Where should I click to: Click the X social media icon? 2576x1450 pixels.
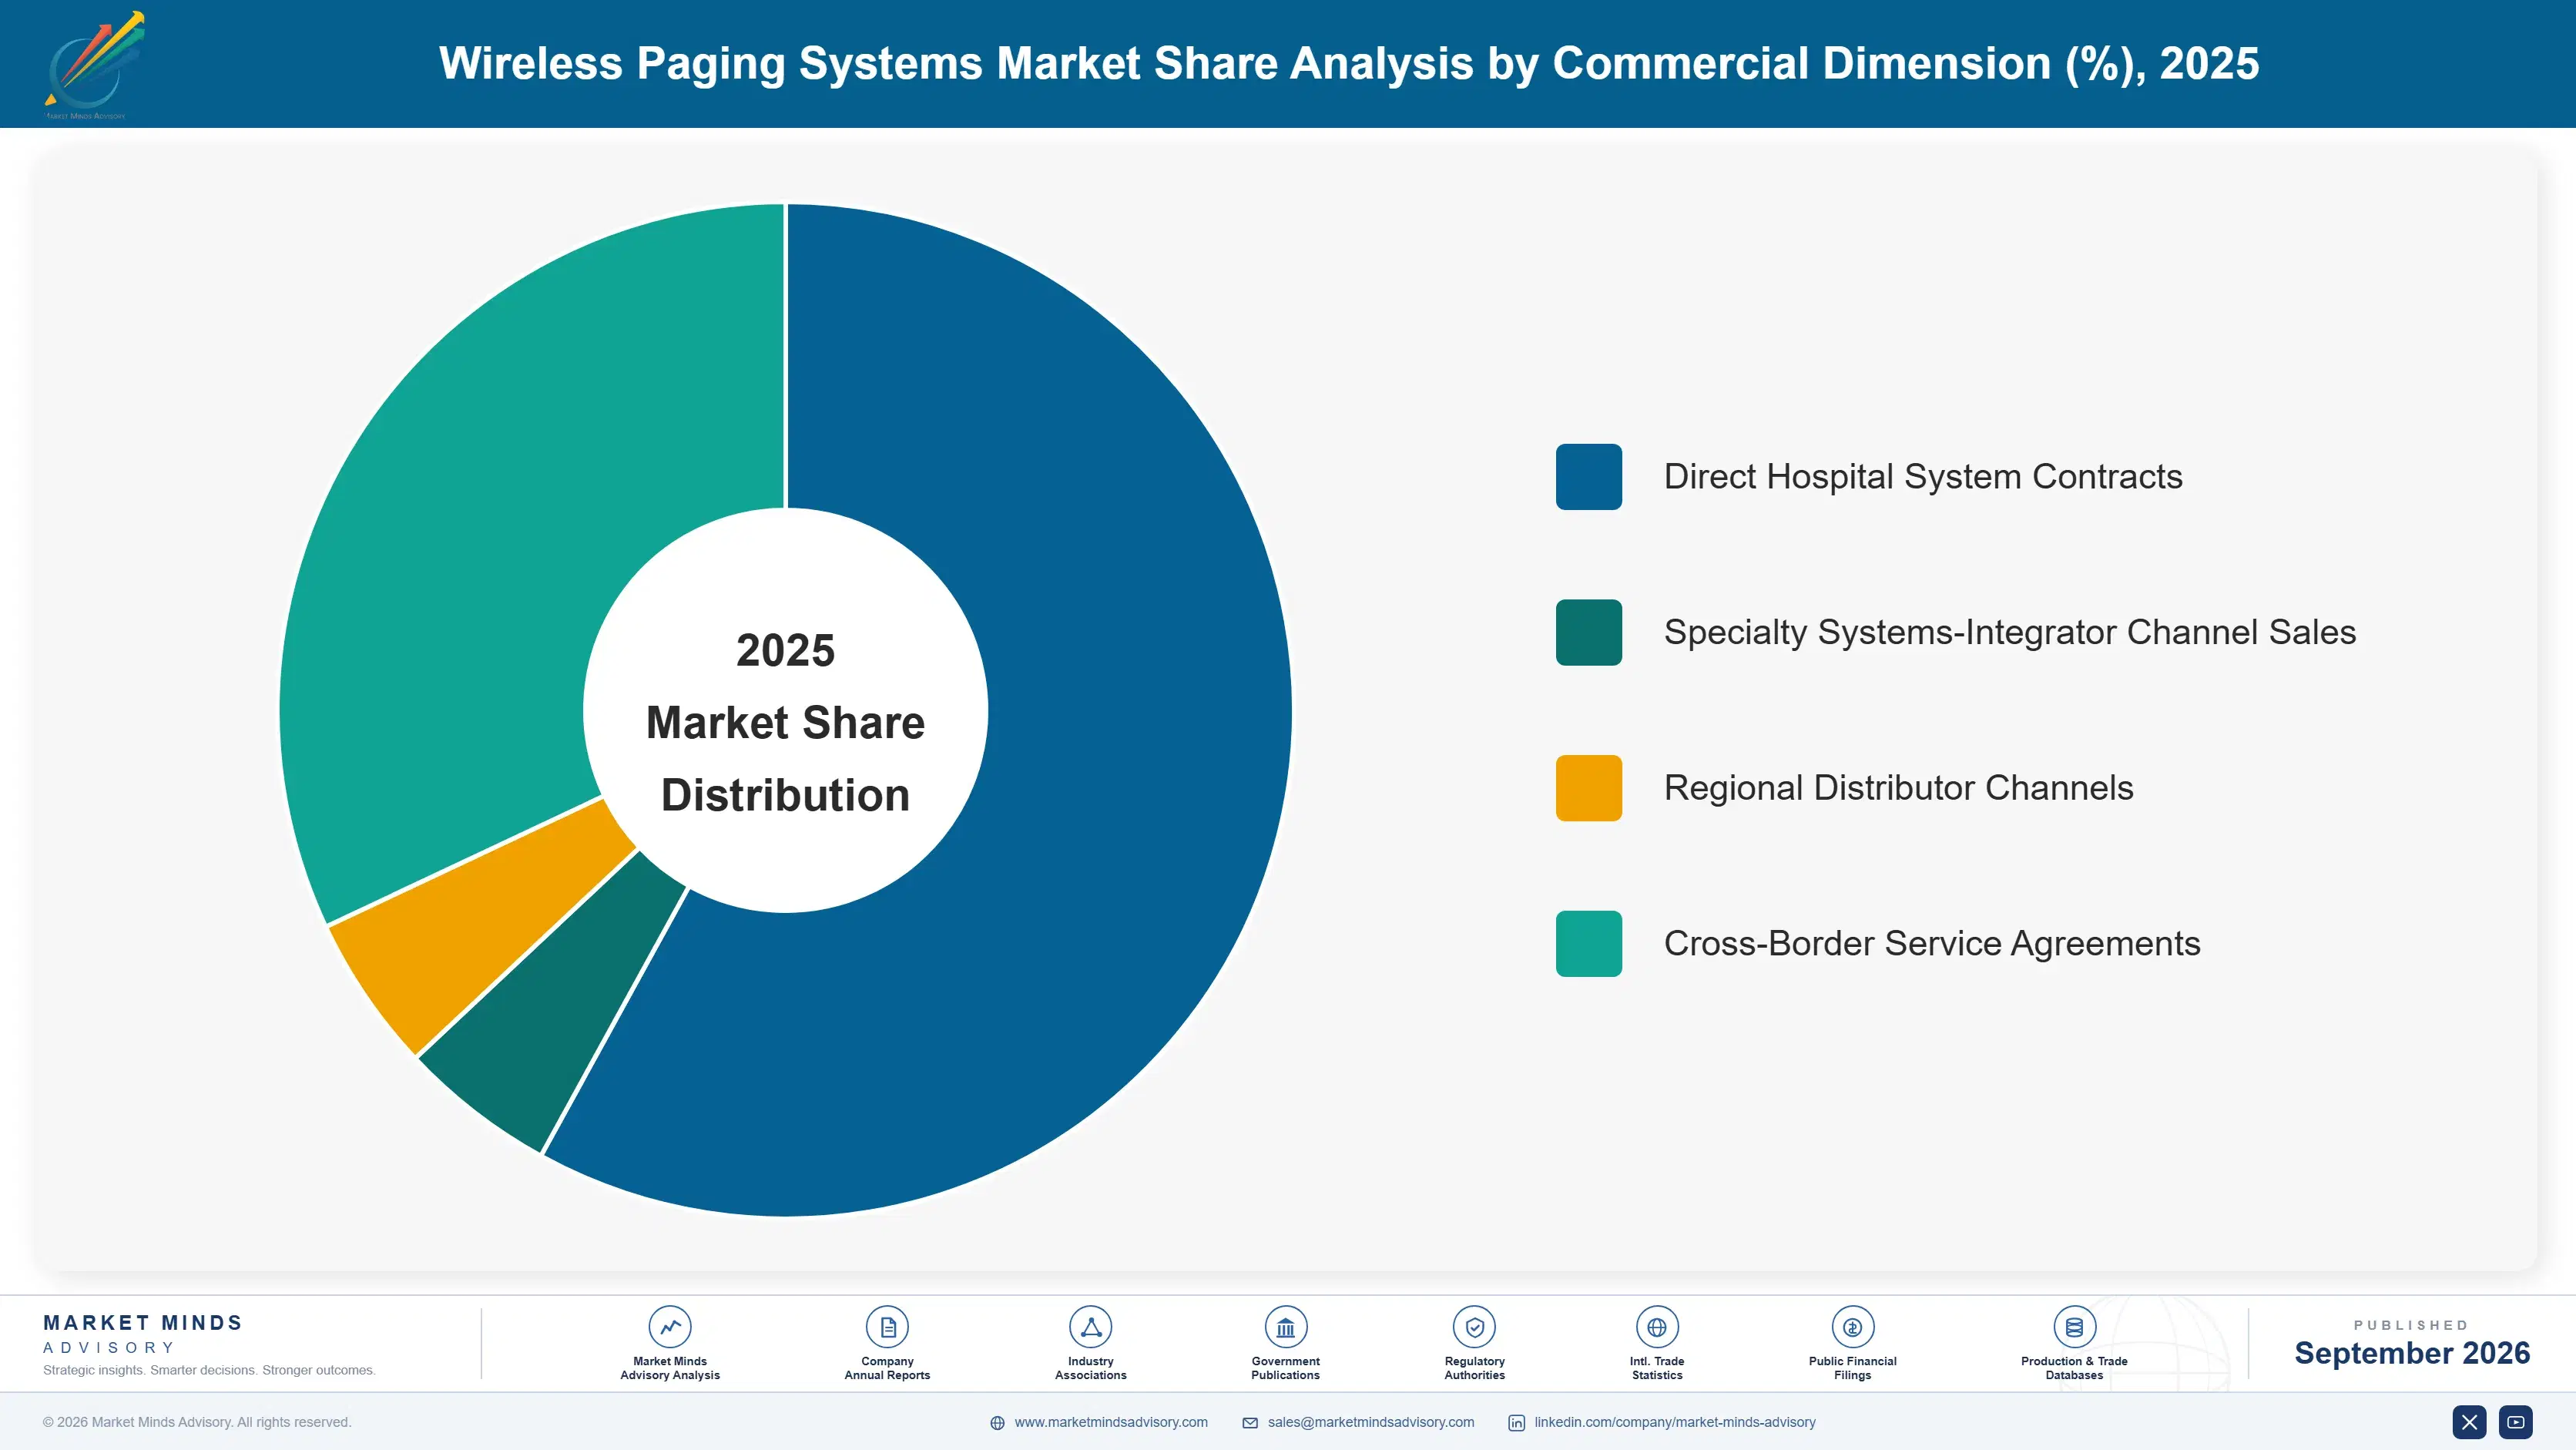[2469, 1422]
